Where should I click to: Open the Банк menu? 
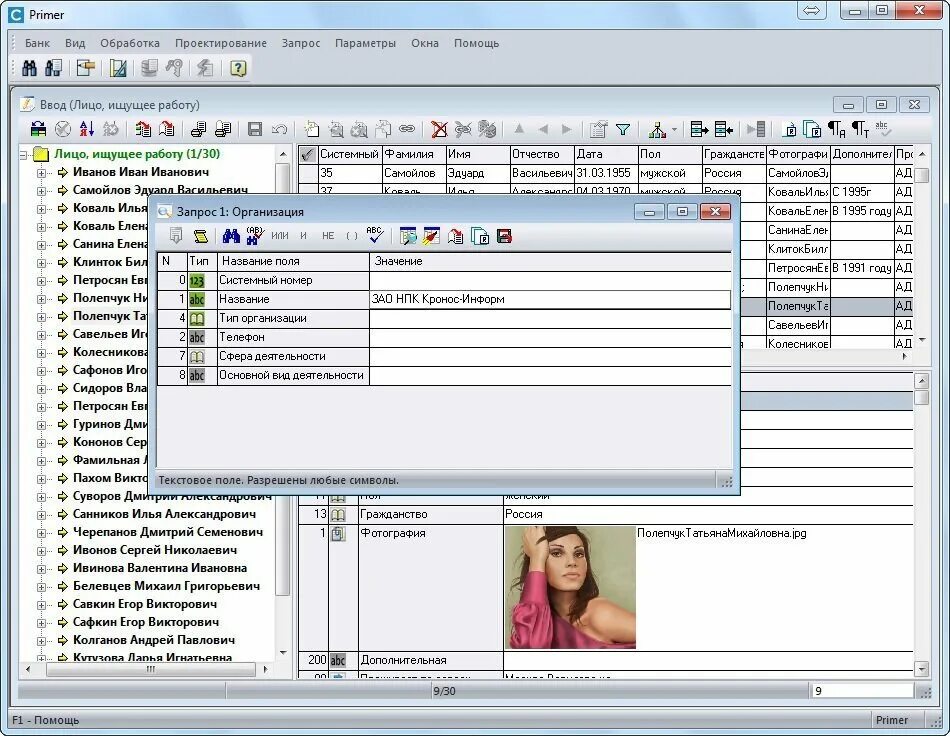pyautogui.click(x=38, y=43)
